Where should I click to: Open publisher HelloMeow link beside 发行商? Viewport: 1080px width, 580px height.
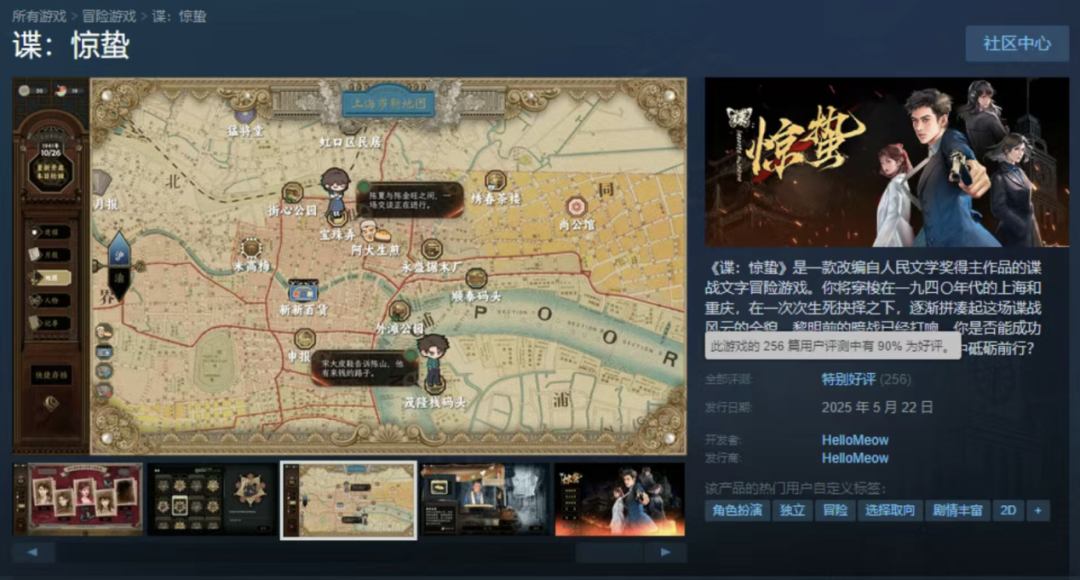pyautogui.click(x=855, y=458)
